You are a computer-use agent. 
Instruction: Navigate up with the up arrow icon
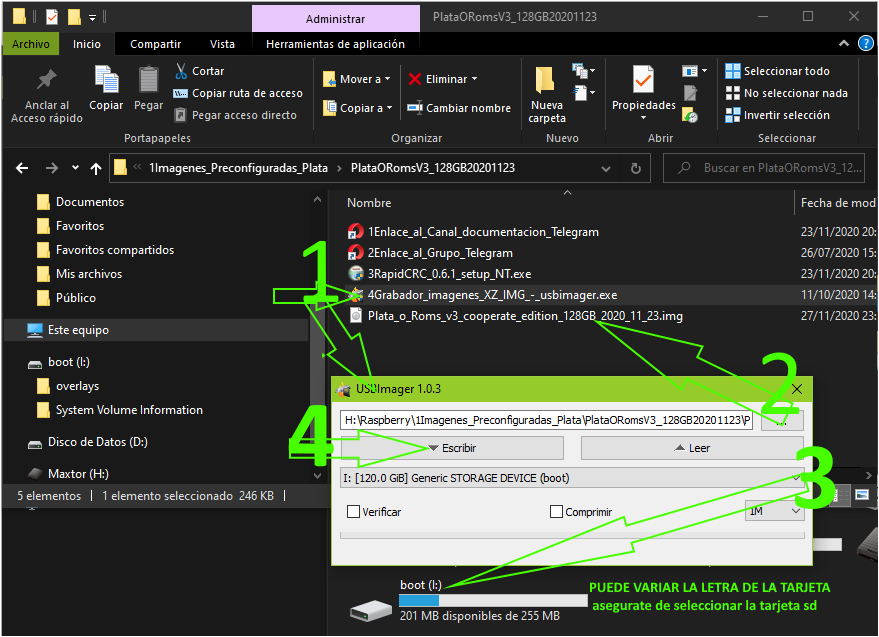coord(96,168)
